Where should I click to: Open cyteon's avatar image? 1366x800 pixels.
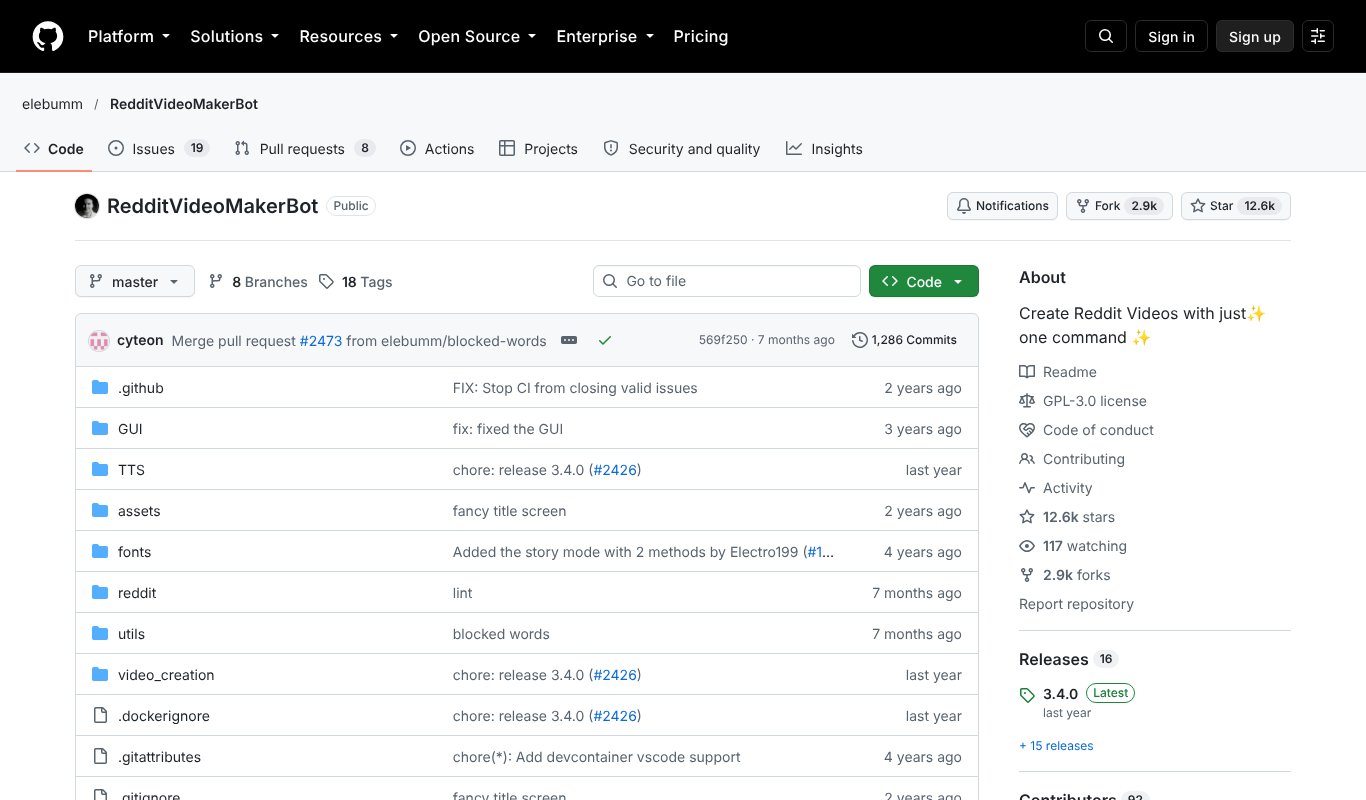click(99, 340)
